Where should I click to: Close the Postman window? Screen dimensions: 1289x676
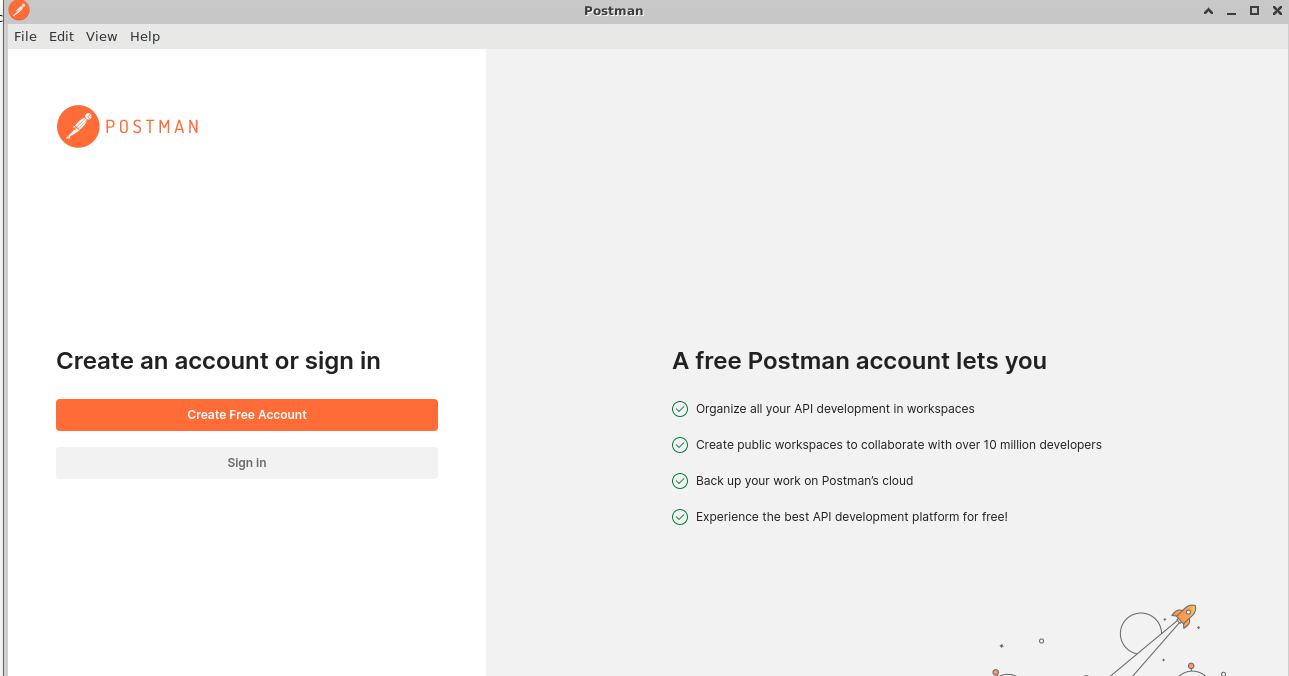pos(1276,11)
